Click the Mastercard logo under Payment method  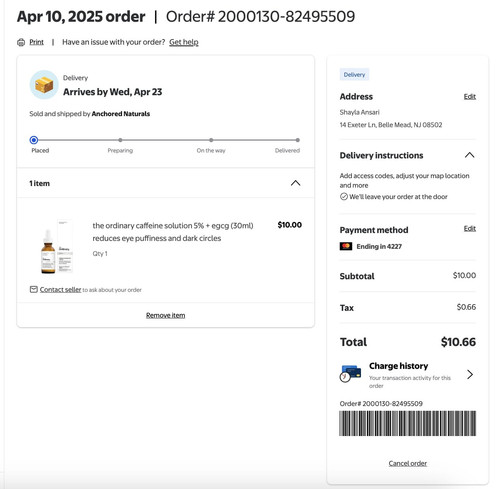coord(346,246)
